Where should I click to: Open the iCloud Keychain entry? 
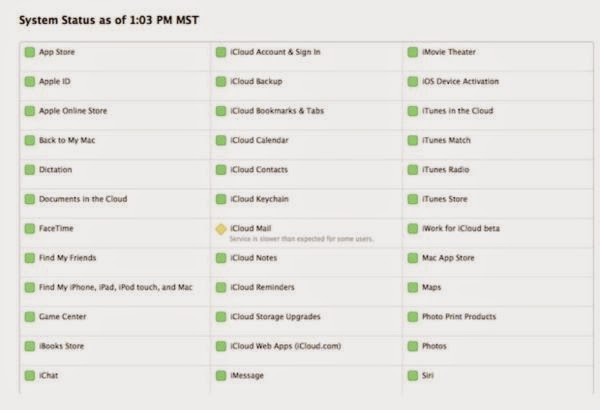coord(259,199)
